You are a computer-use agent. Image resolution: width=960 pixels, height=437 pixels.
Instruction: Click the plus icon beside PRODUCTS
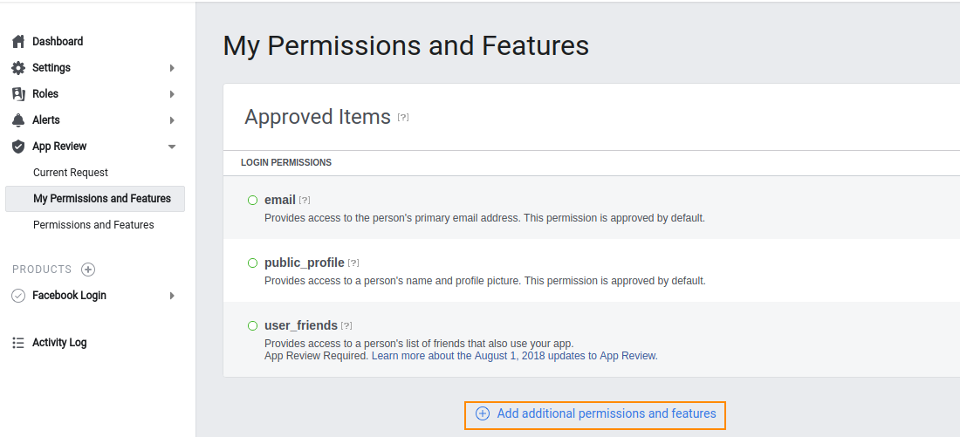click(88, 269)
